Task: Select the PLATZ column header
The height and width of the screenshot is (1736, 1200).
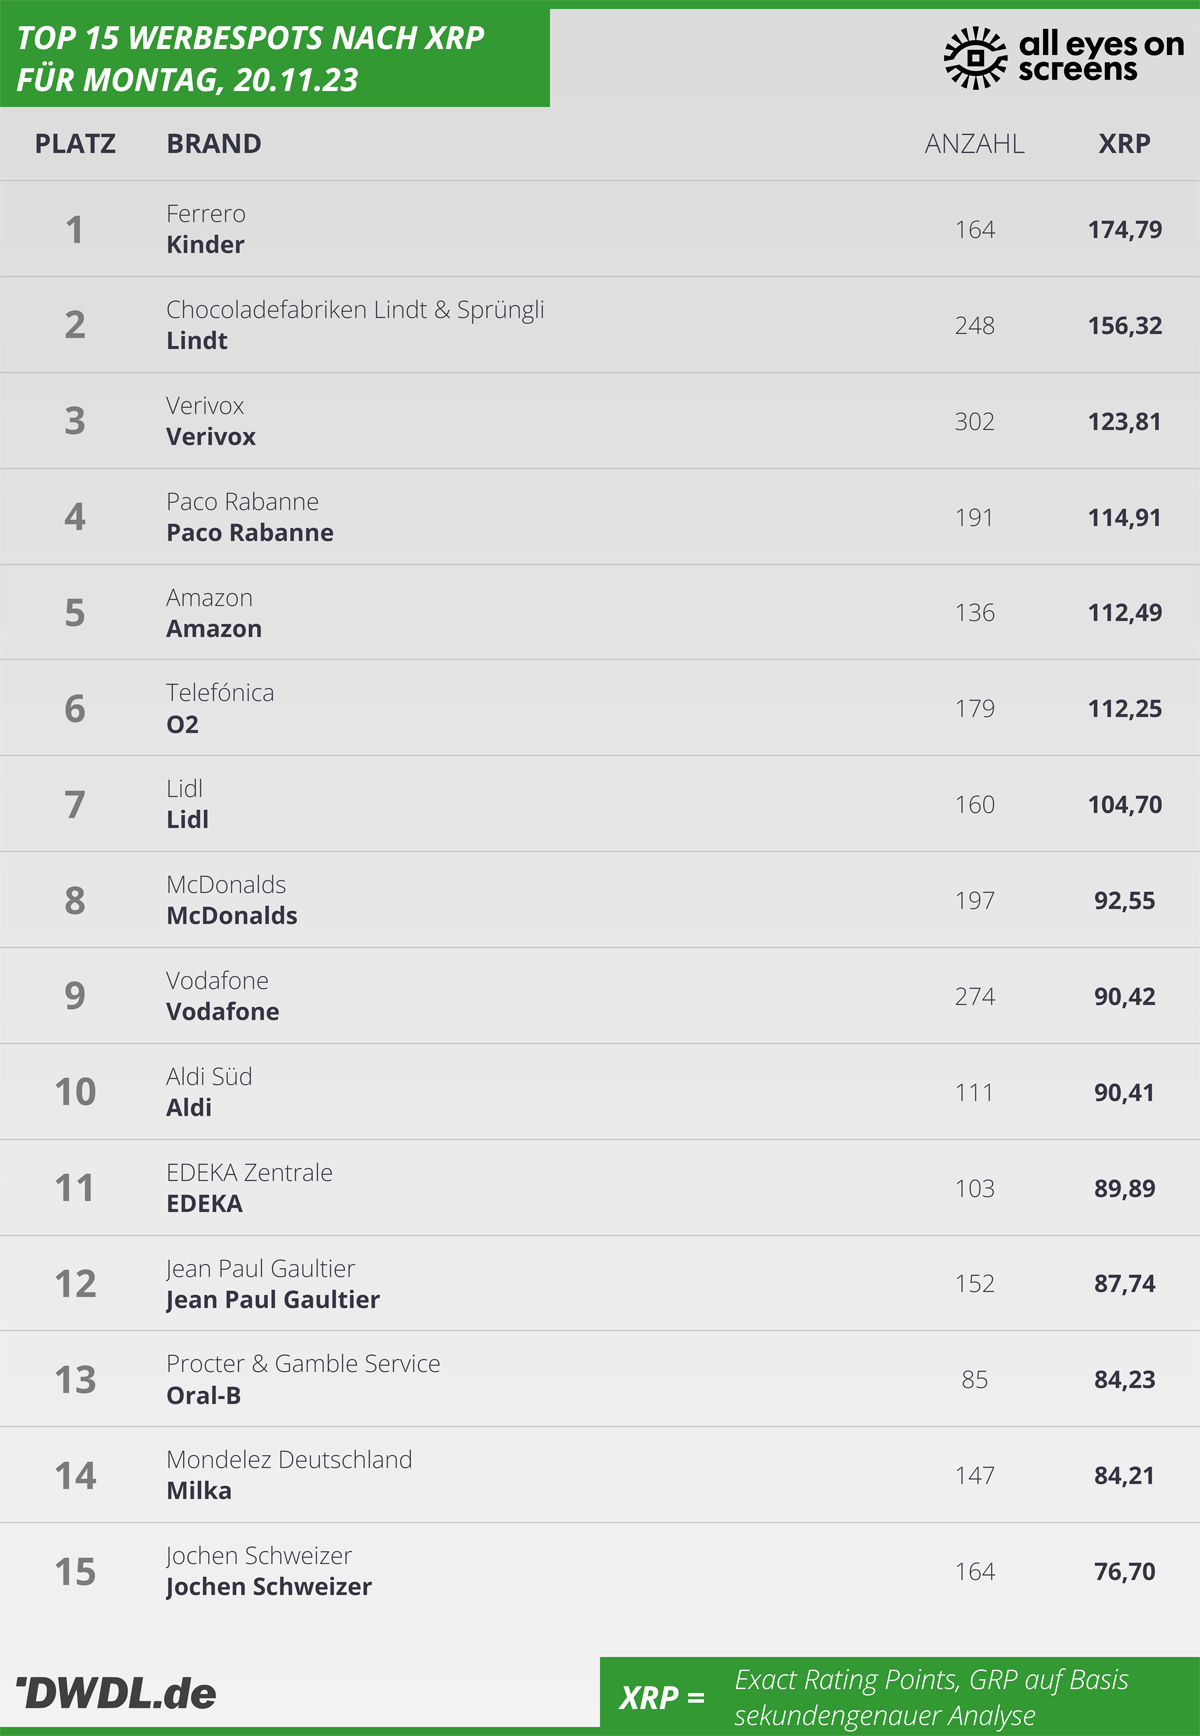Action: point(75,144)
